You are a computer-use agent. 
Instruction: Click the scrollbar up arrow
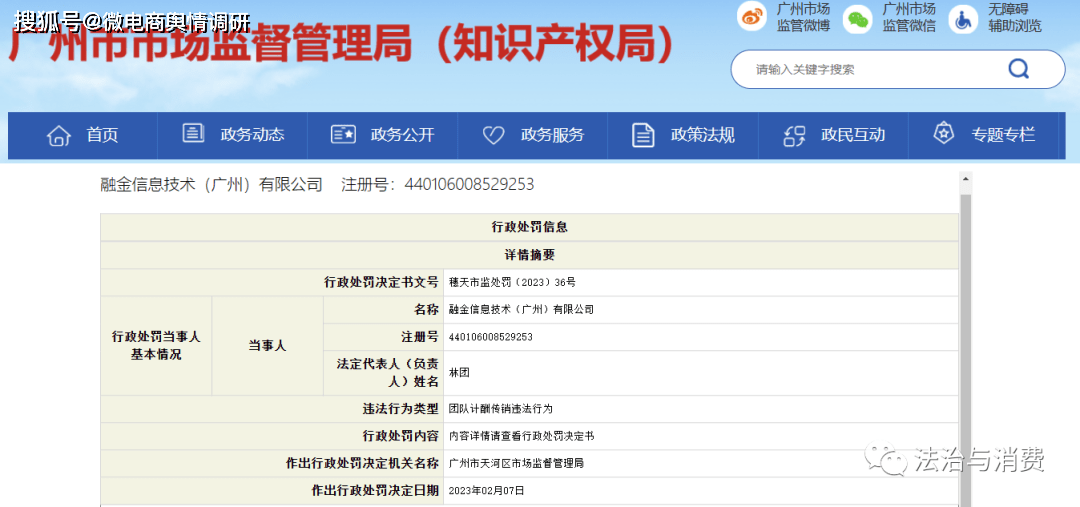coord(965,181)
